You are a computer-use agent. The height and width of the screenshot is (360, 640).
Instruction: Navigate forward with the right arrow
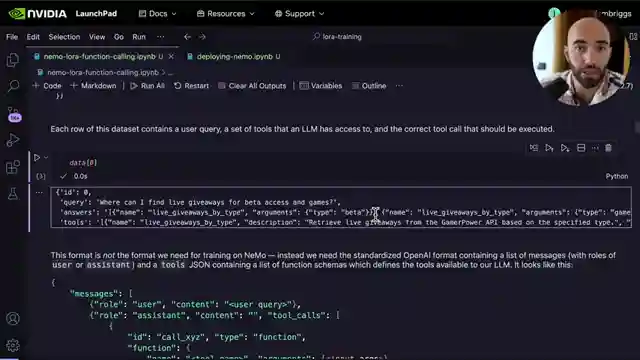202,37
